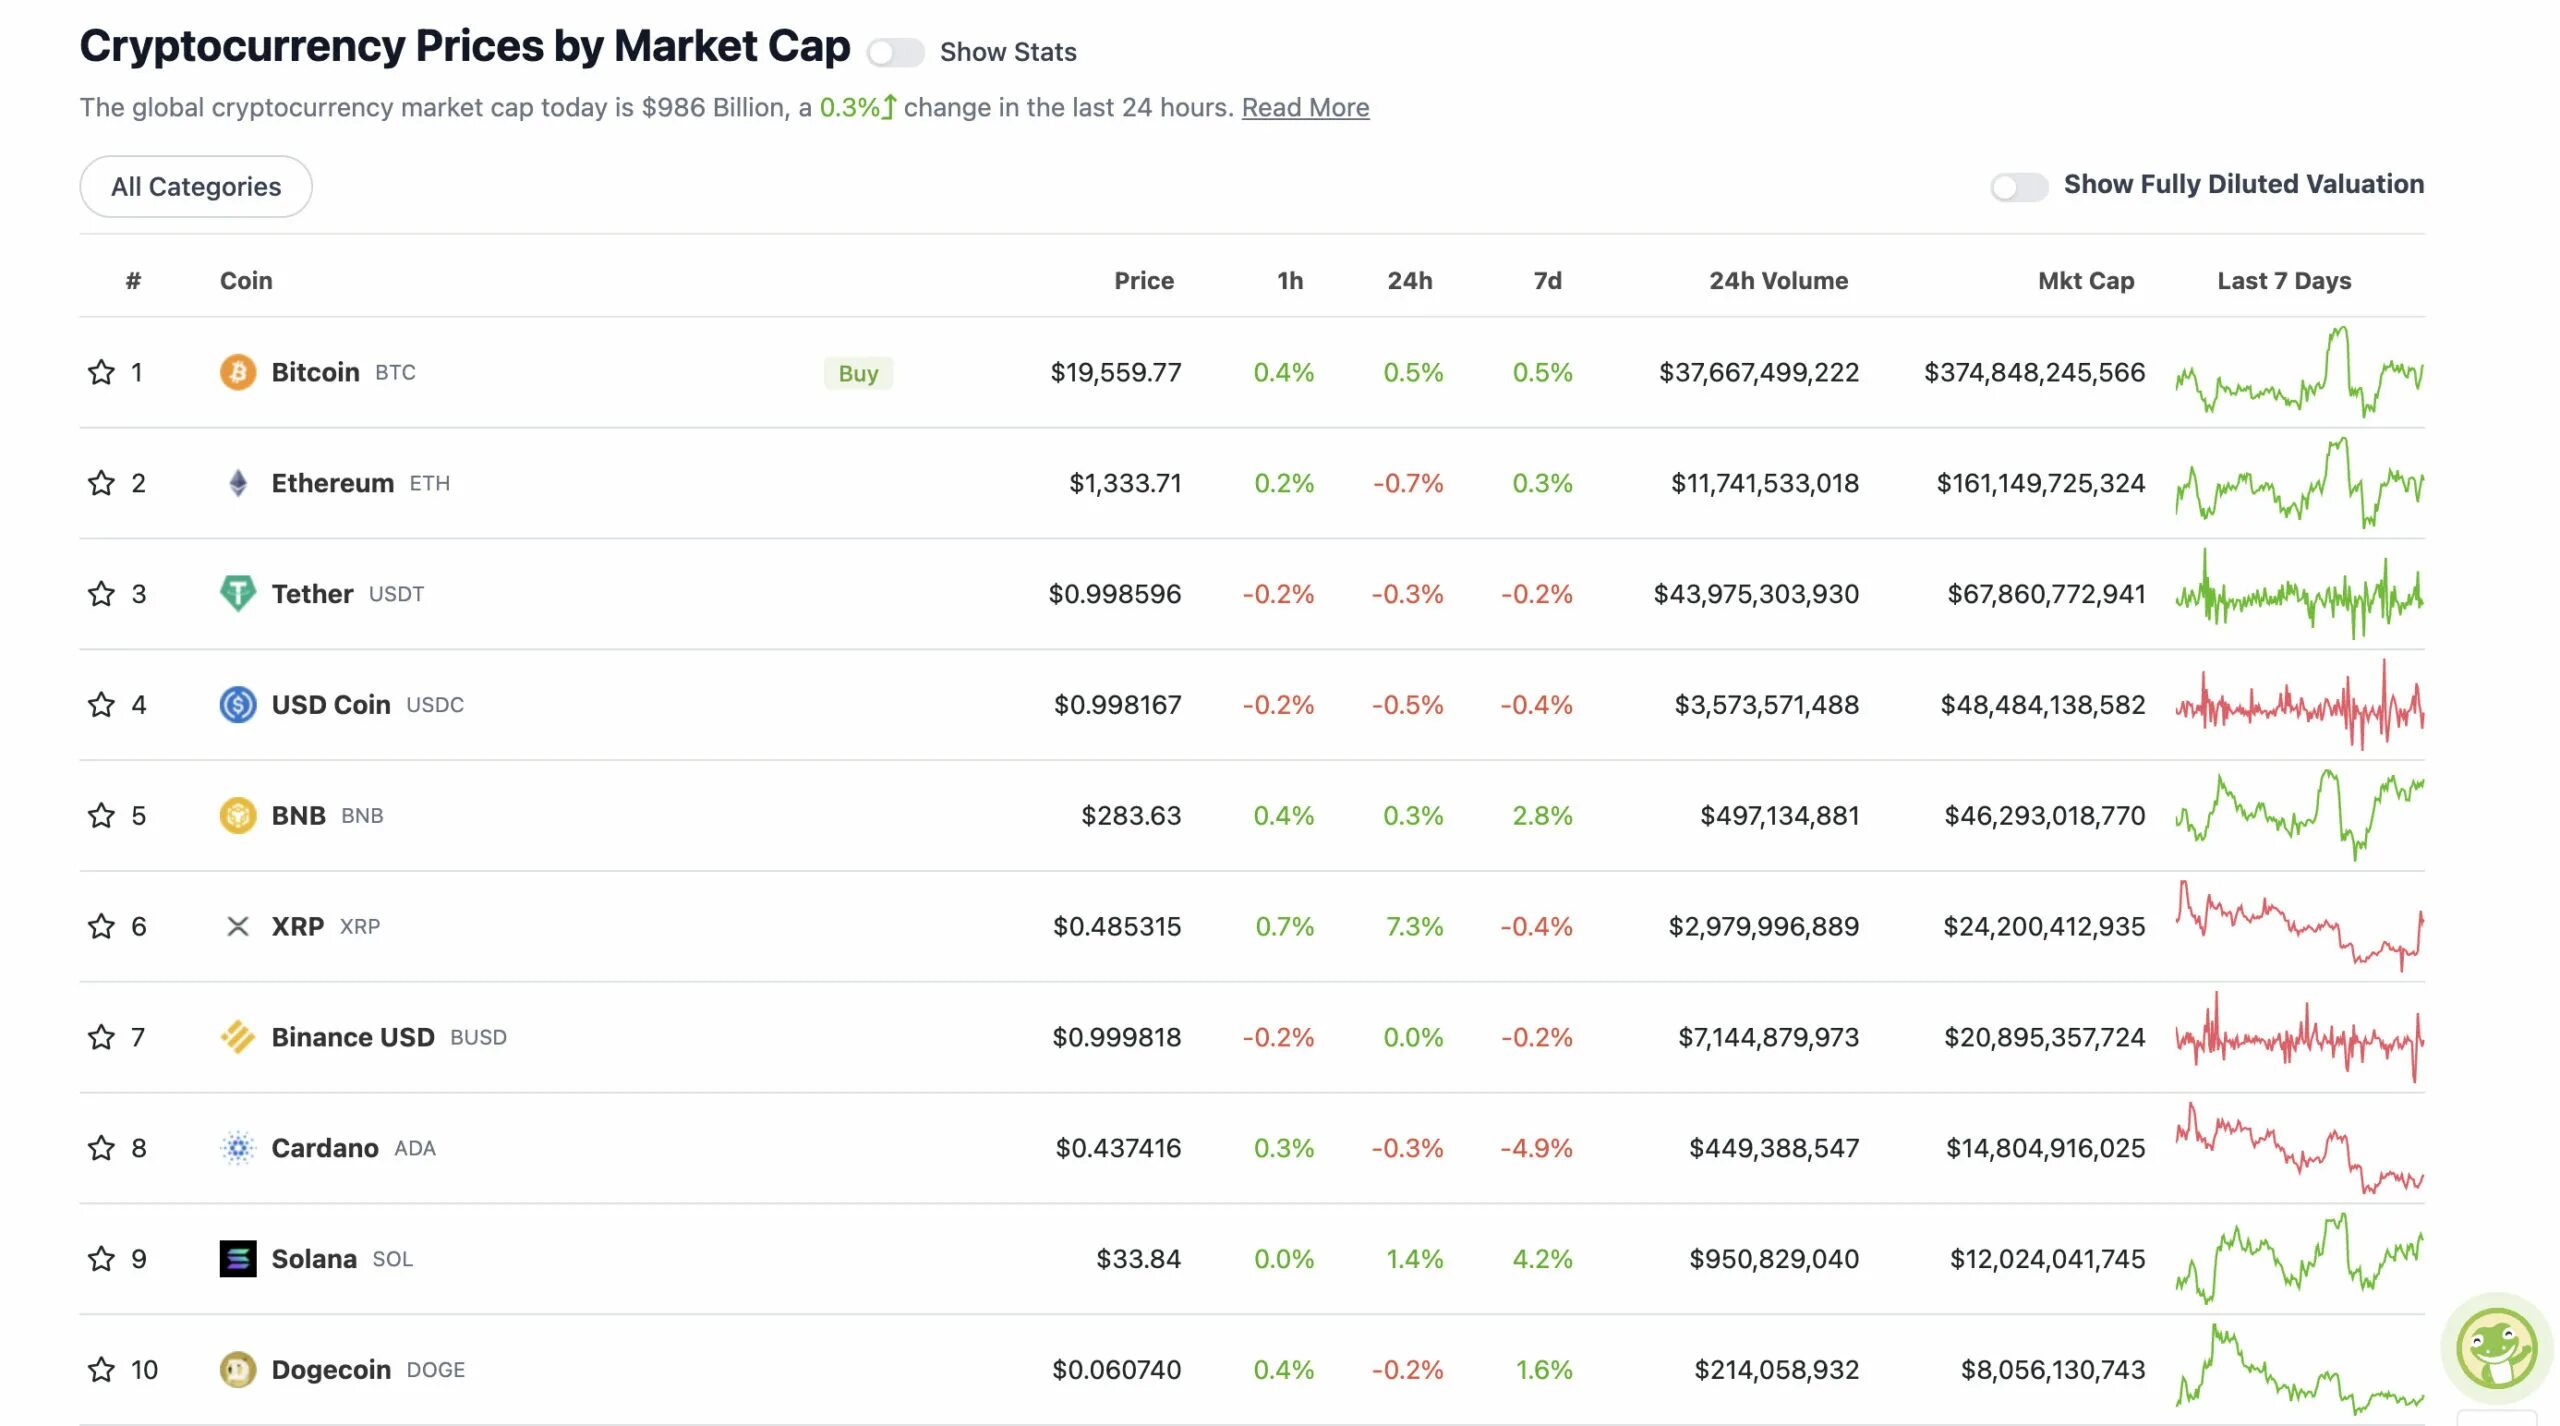Enable the Show Stats toggle
Image resolution: width=2560 pixels, height=1426 pixels.
(895, 52)
